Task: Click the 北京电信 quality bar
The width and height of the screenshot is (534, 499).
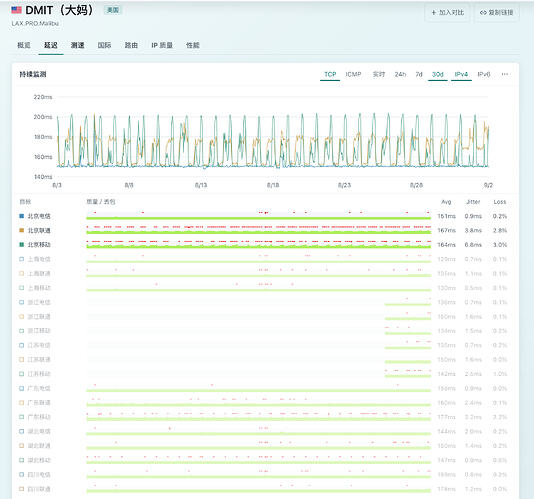Action: [258, 216]
